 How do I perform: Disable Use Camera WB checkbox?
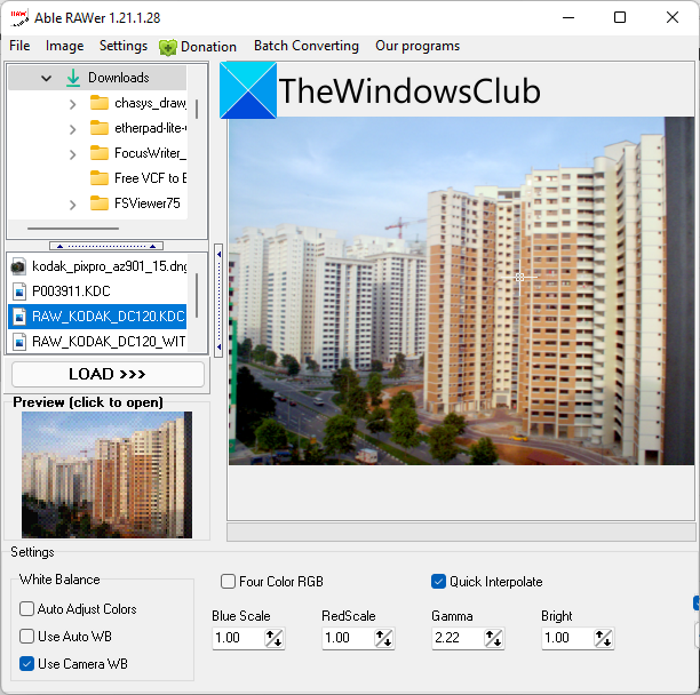[27, 664]
